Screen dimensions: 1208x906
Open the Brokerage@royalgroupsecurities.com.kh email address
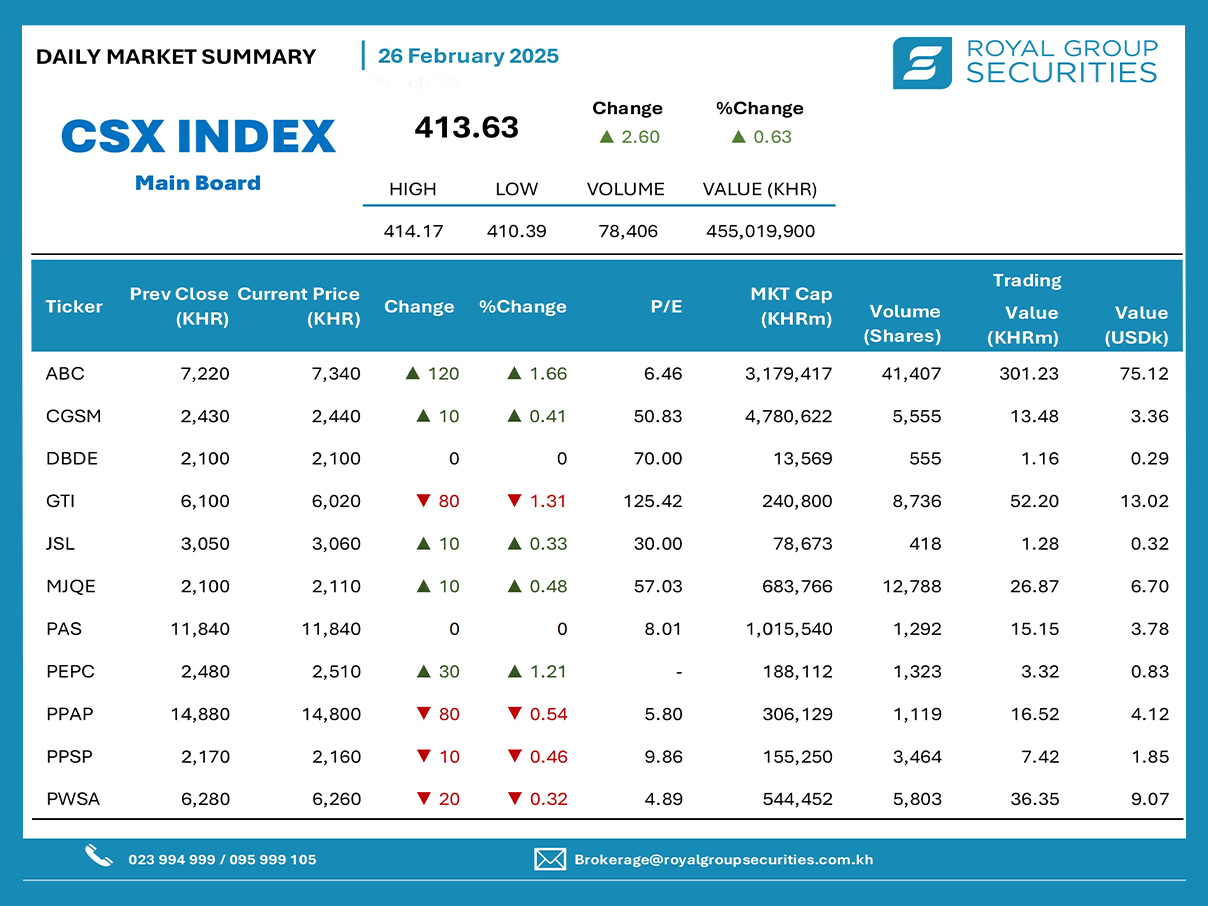click(x=723, y=859)
